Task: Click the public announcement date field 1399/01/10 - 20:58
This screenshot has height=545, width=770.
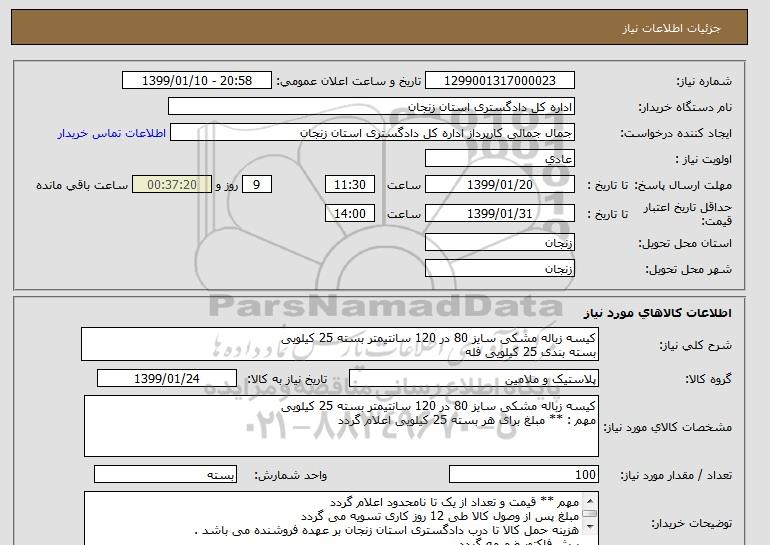Action: [196, 81]
